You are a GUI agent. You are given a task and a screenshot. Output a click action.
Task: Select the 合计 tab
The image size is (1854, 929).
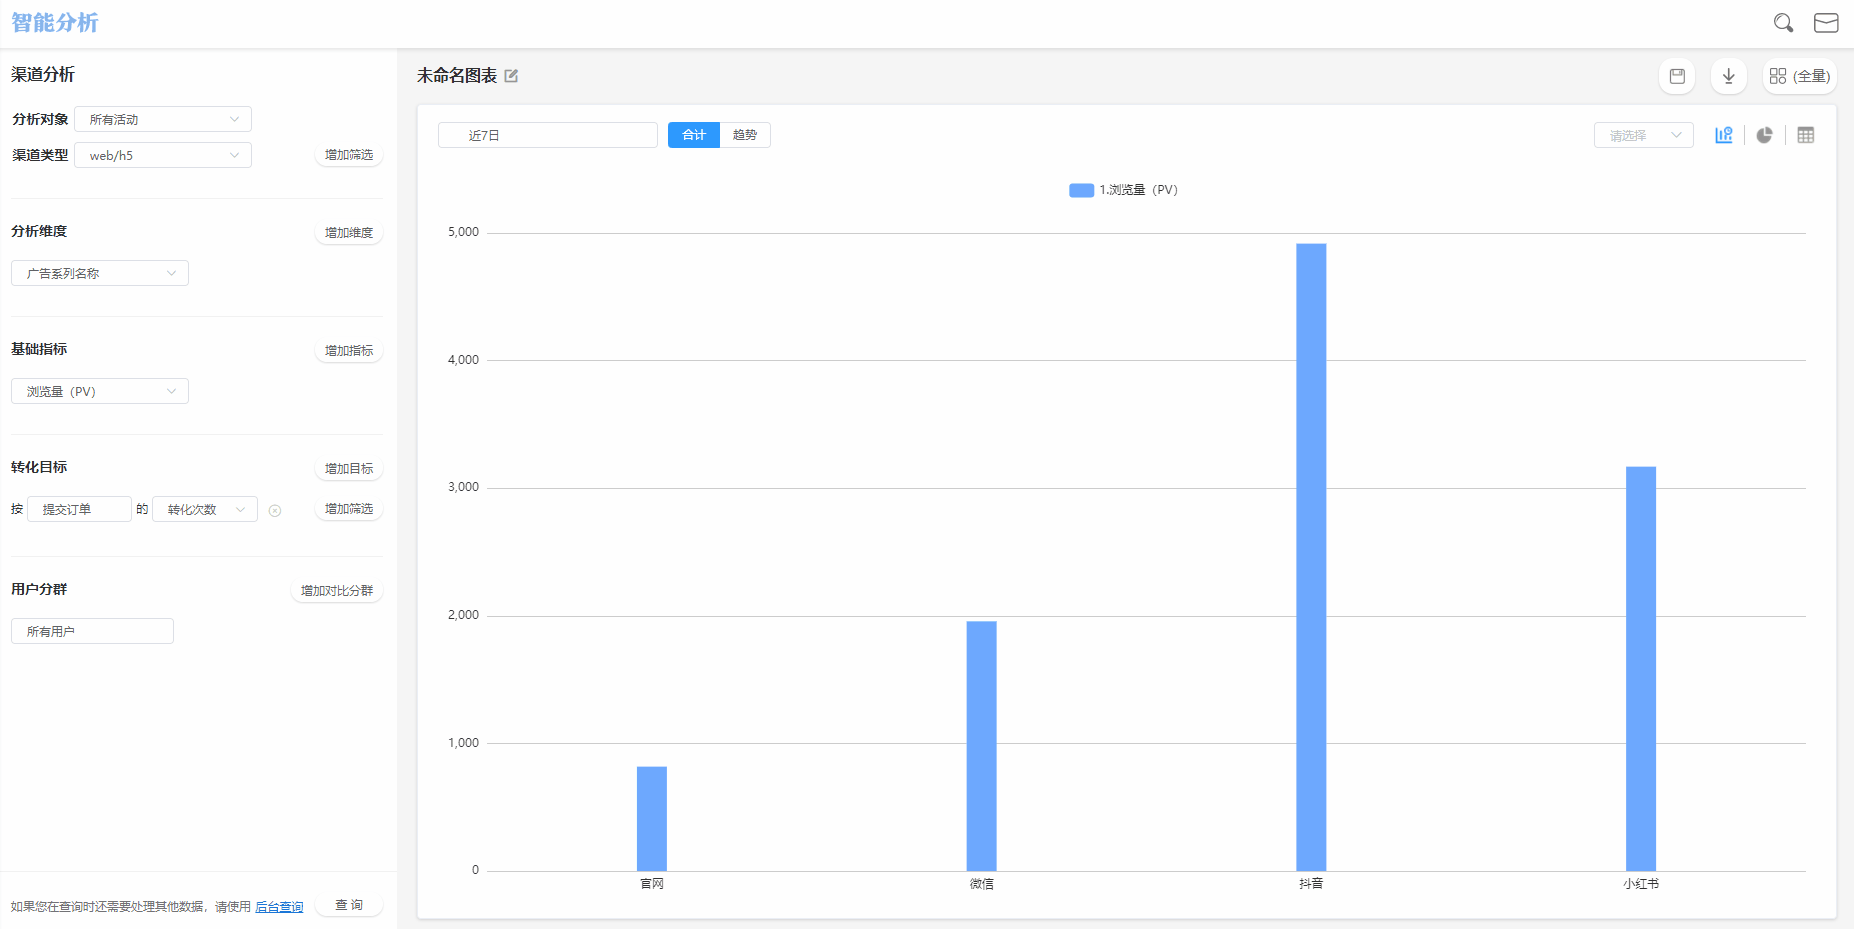[693, 135]
